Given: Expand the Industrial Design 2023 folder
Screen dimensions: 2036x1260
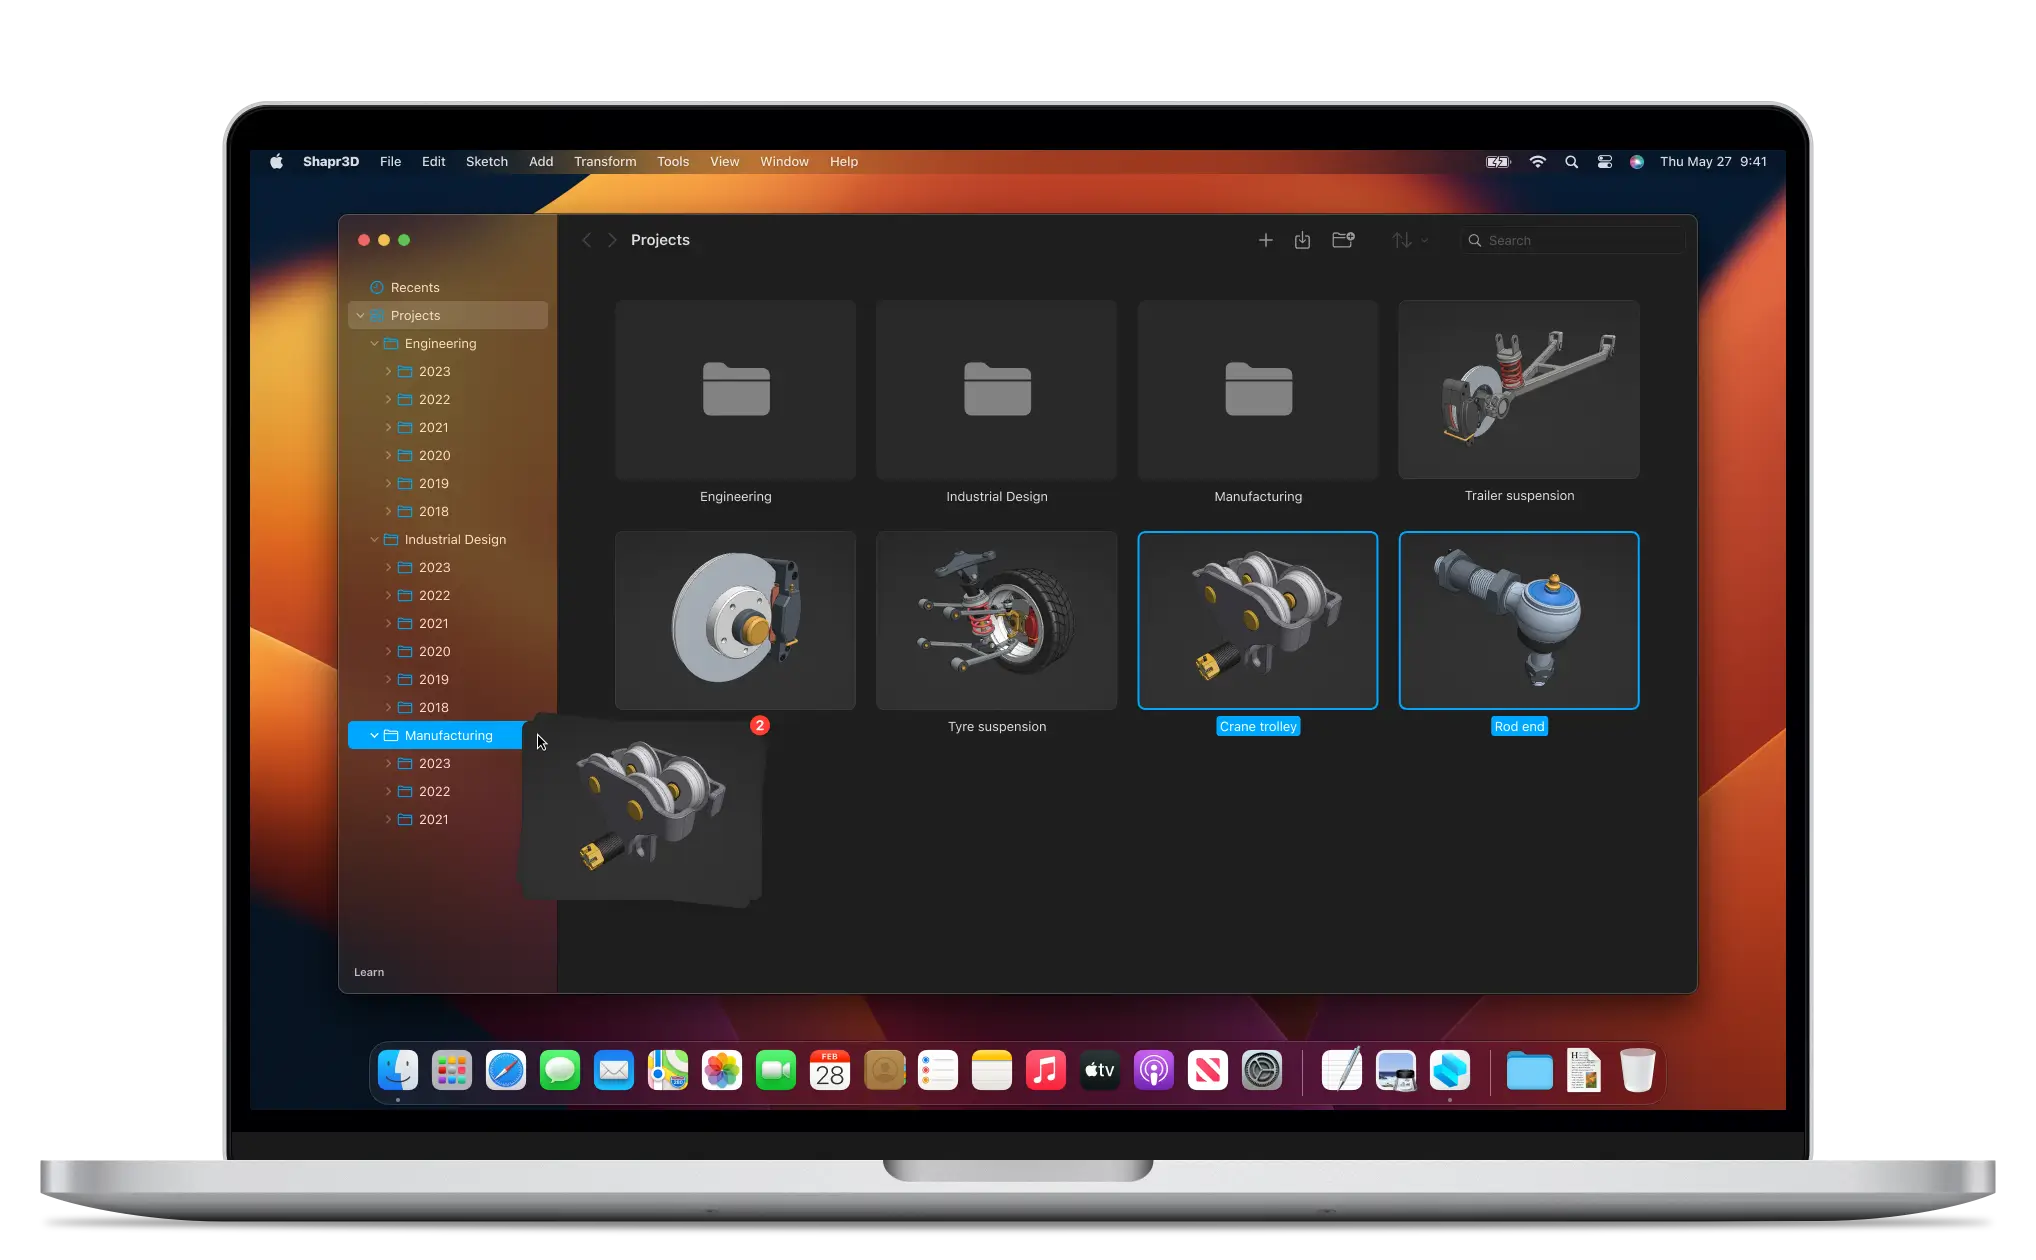Looking at the screenshot, I should tap(390, 567).
